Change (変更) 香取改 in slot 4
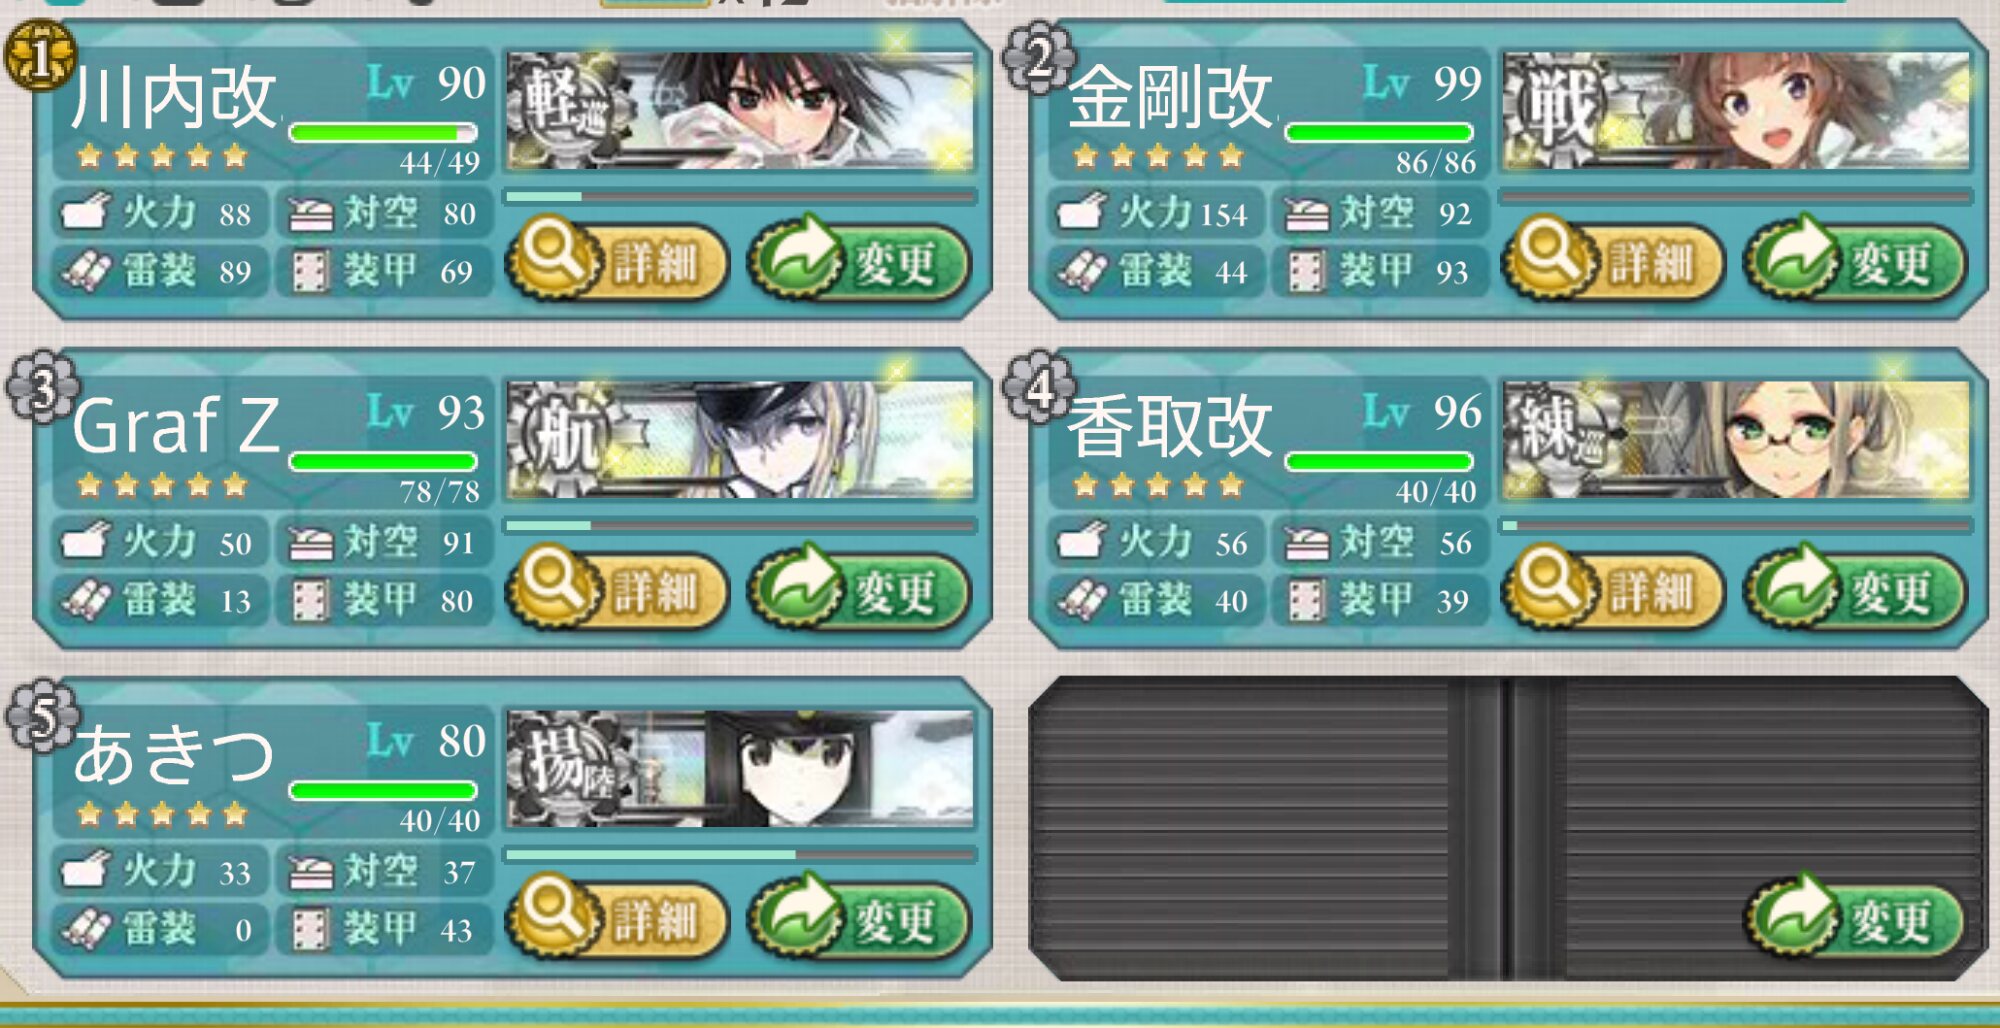 pyautogui.click(x=1855, y=590)
